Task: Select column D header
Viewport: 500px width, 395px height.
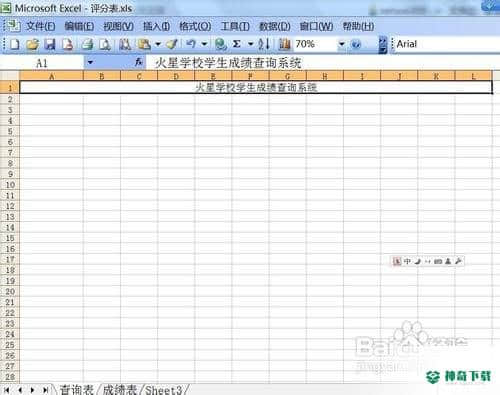Action: 176,76
